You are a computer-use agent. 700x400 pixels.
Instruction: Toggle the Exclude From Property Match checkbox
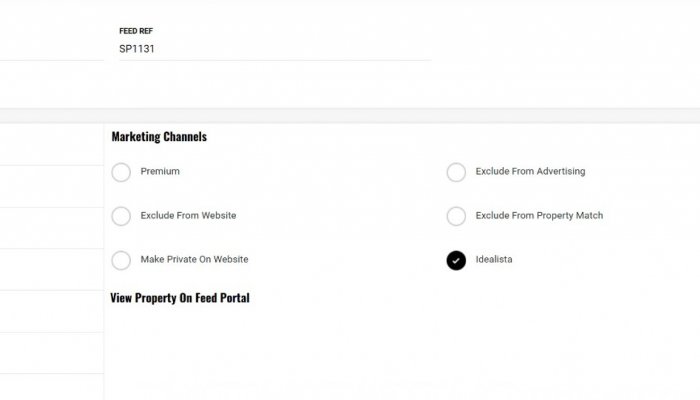click(x=456, y=216)
